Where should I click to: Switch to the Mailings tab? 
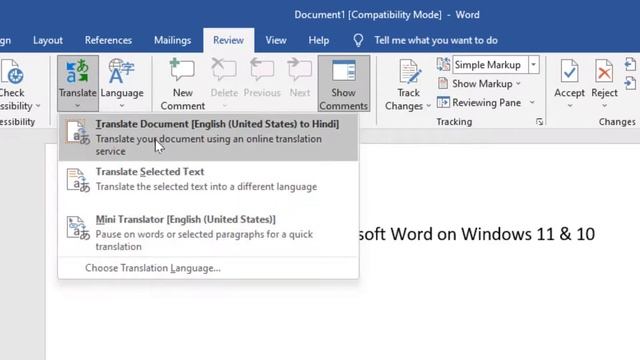click(x=172, y=40)
